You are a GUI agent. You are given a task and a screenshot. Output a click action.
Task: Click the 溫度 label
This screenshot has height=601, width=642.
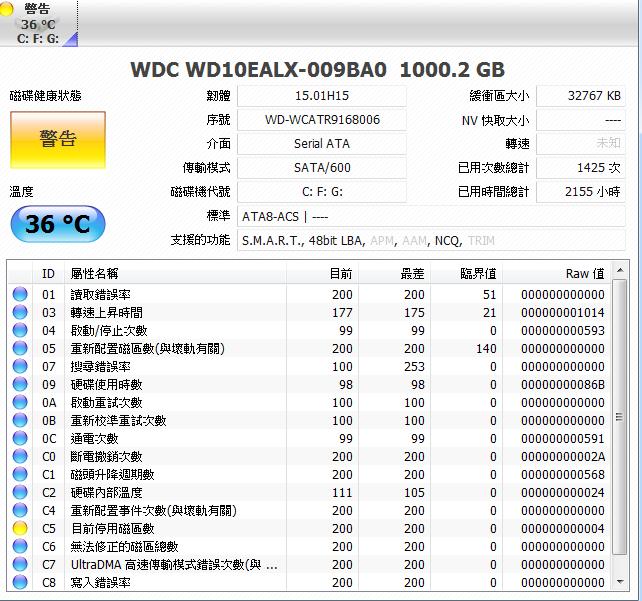22,192
